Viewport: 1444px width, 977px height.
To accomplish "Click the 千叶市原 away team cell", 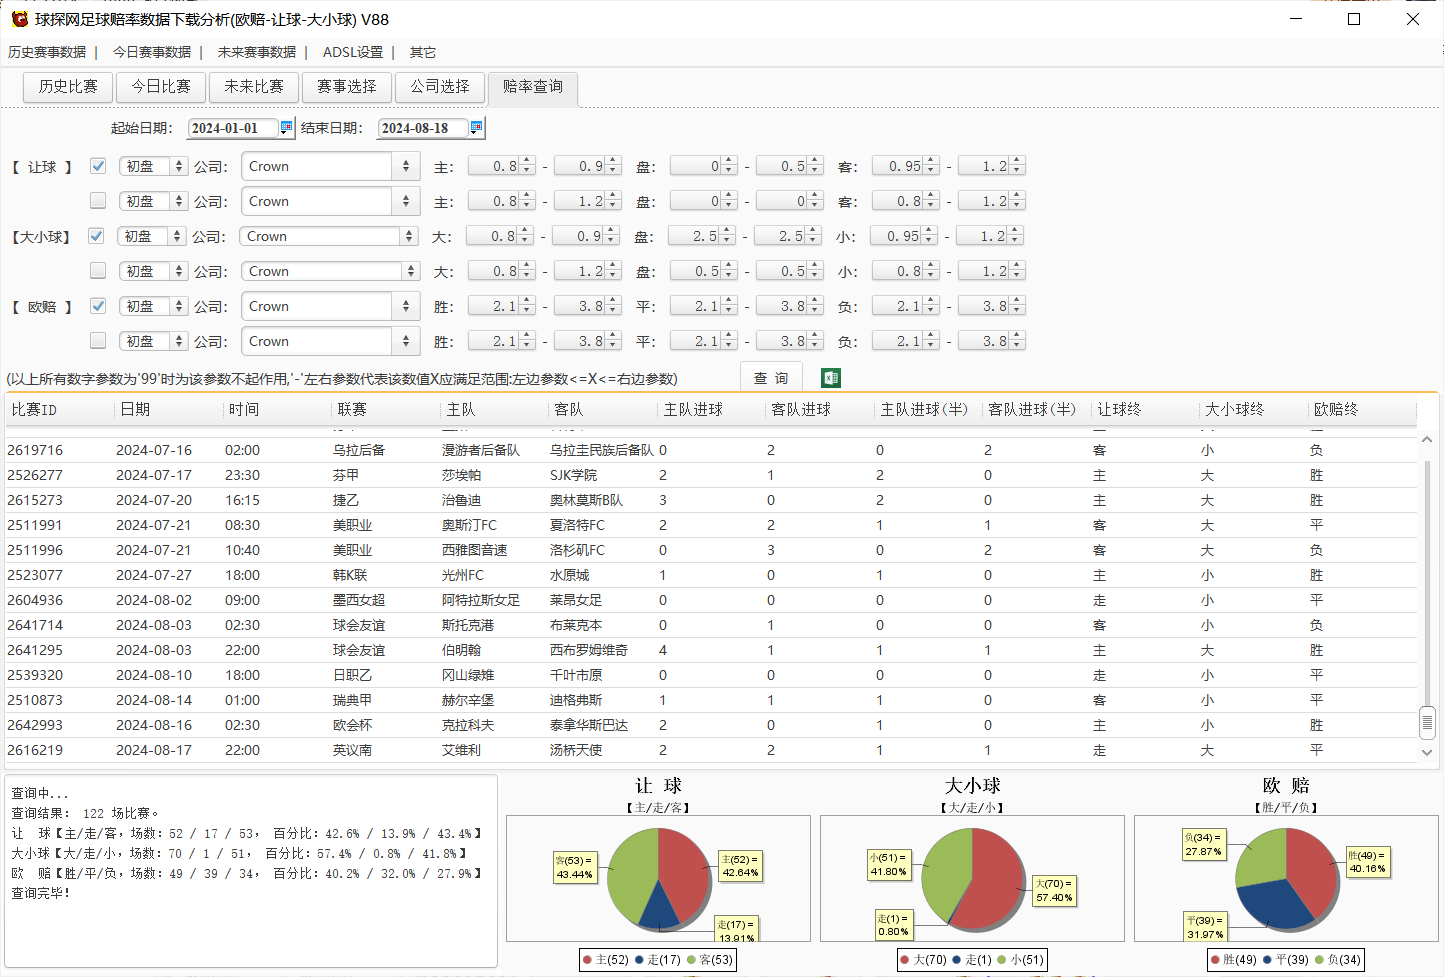I will pos(576,675).
